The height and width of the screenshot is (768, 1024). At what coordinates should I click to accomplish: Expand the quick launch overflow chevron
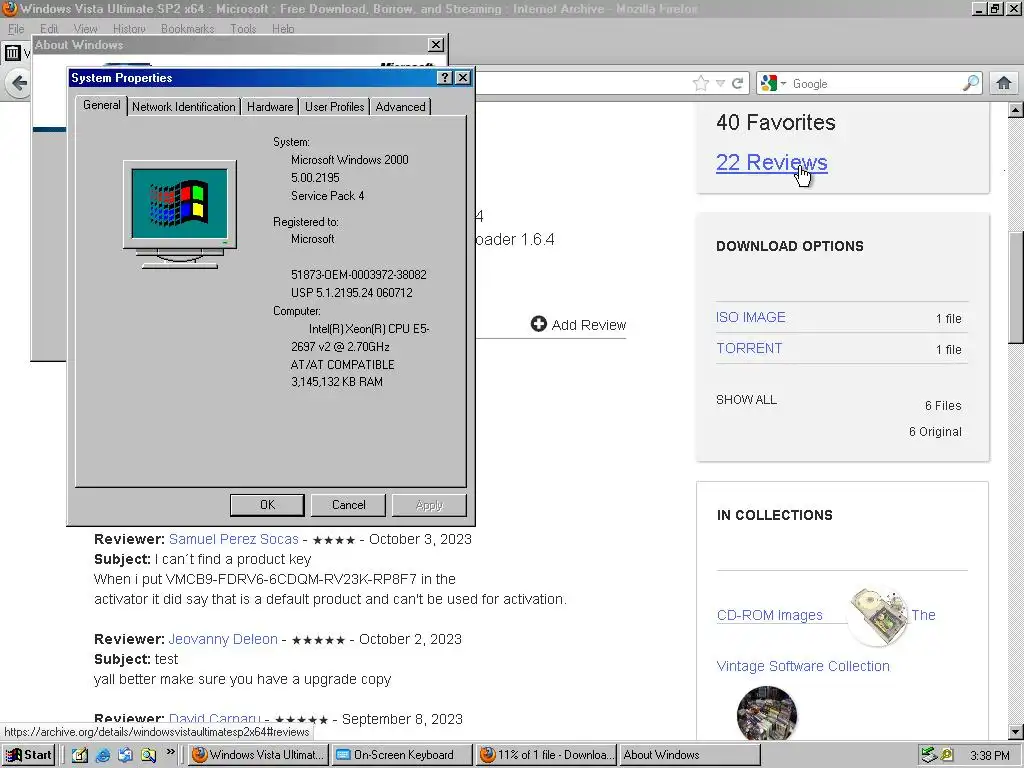pyautogui.click(x=170, y=752)
